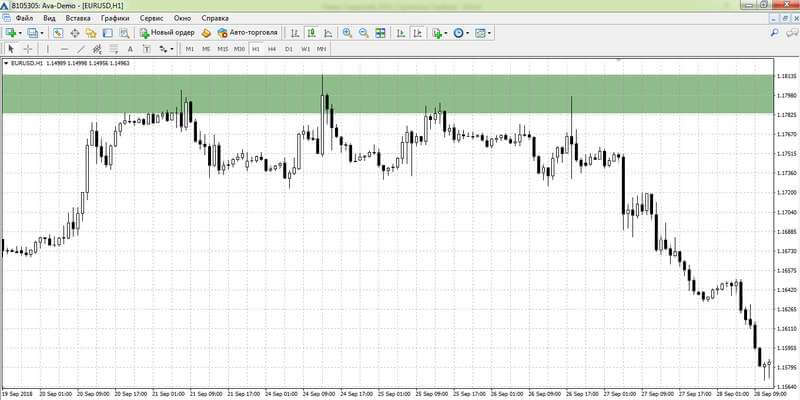Expand the indicators dropdown arrow

coord(445,33)
